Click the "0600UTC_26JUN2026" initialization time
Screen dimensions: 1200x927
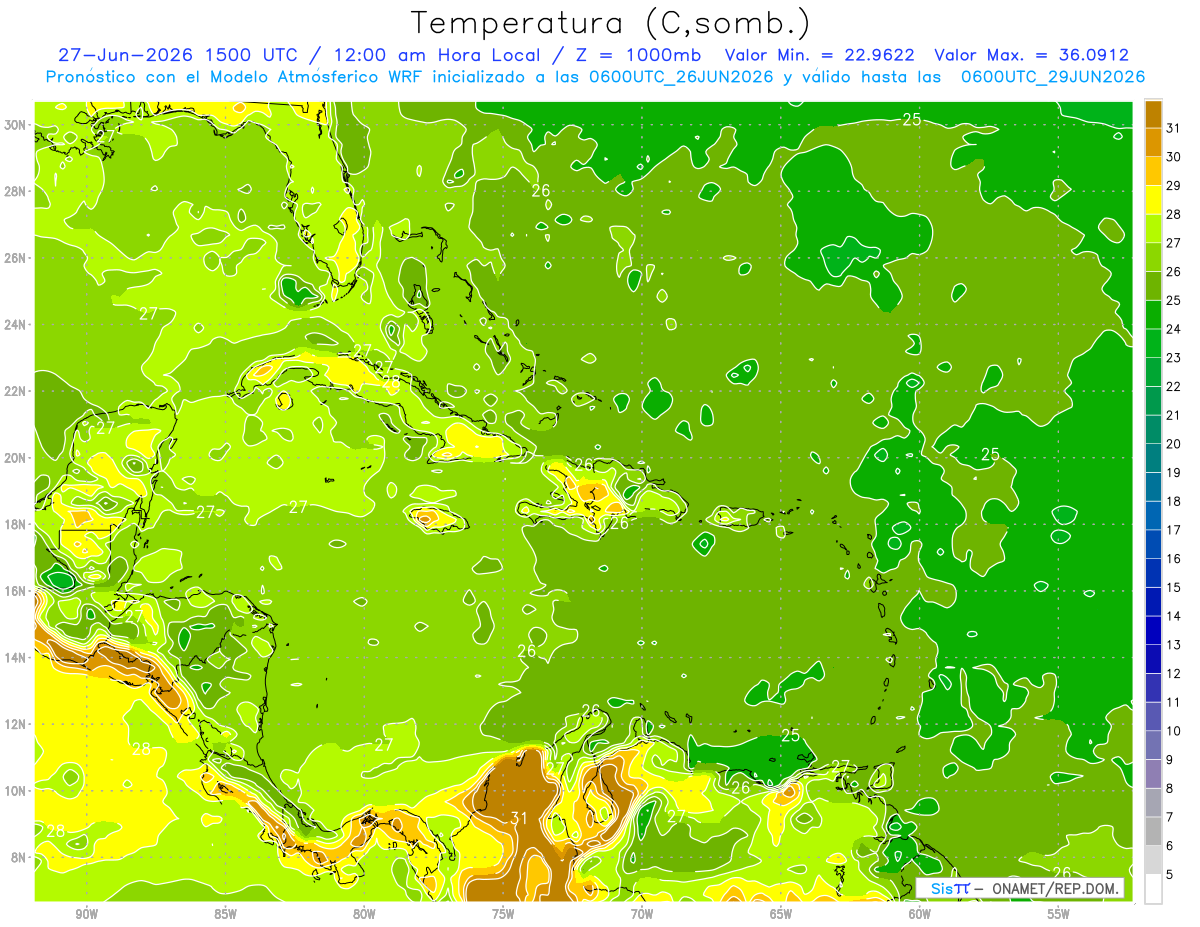pos(682,77)
